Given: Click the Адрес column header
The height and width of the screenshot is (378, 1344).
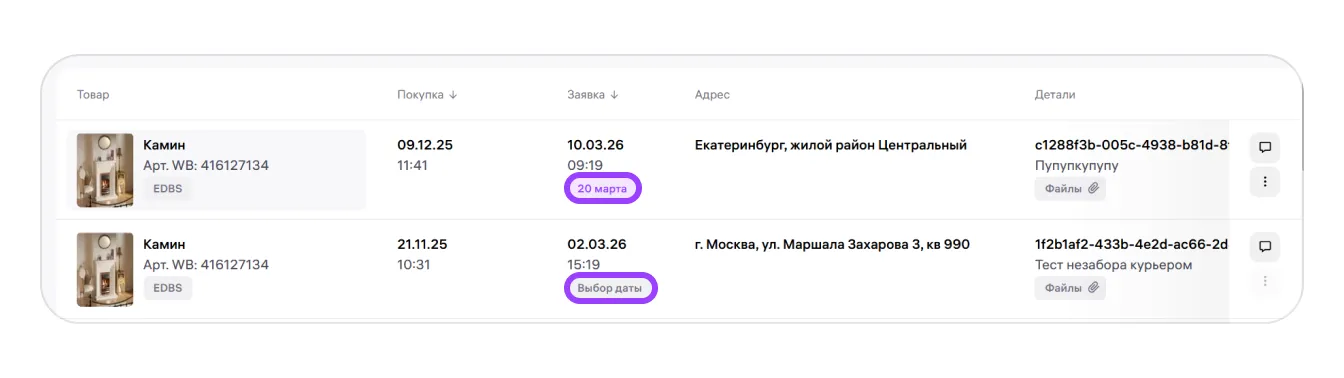Looking at the screenshot, I should click(x=712, y=95).
